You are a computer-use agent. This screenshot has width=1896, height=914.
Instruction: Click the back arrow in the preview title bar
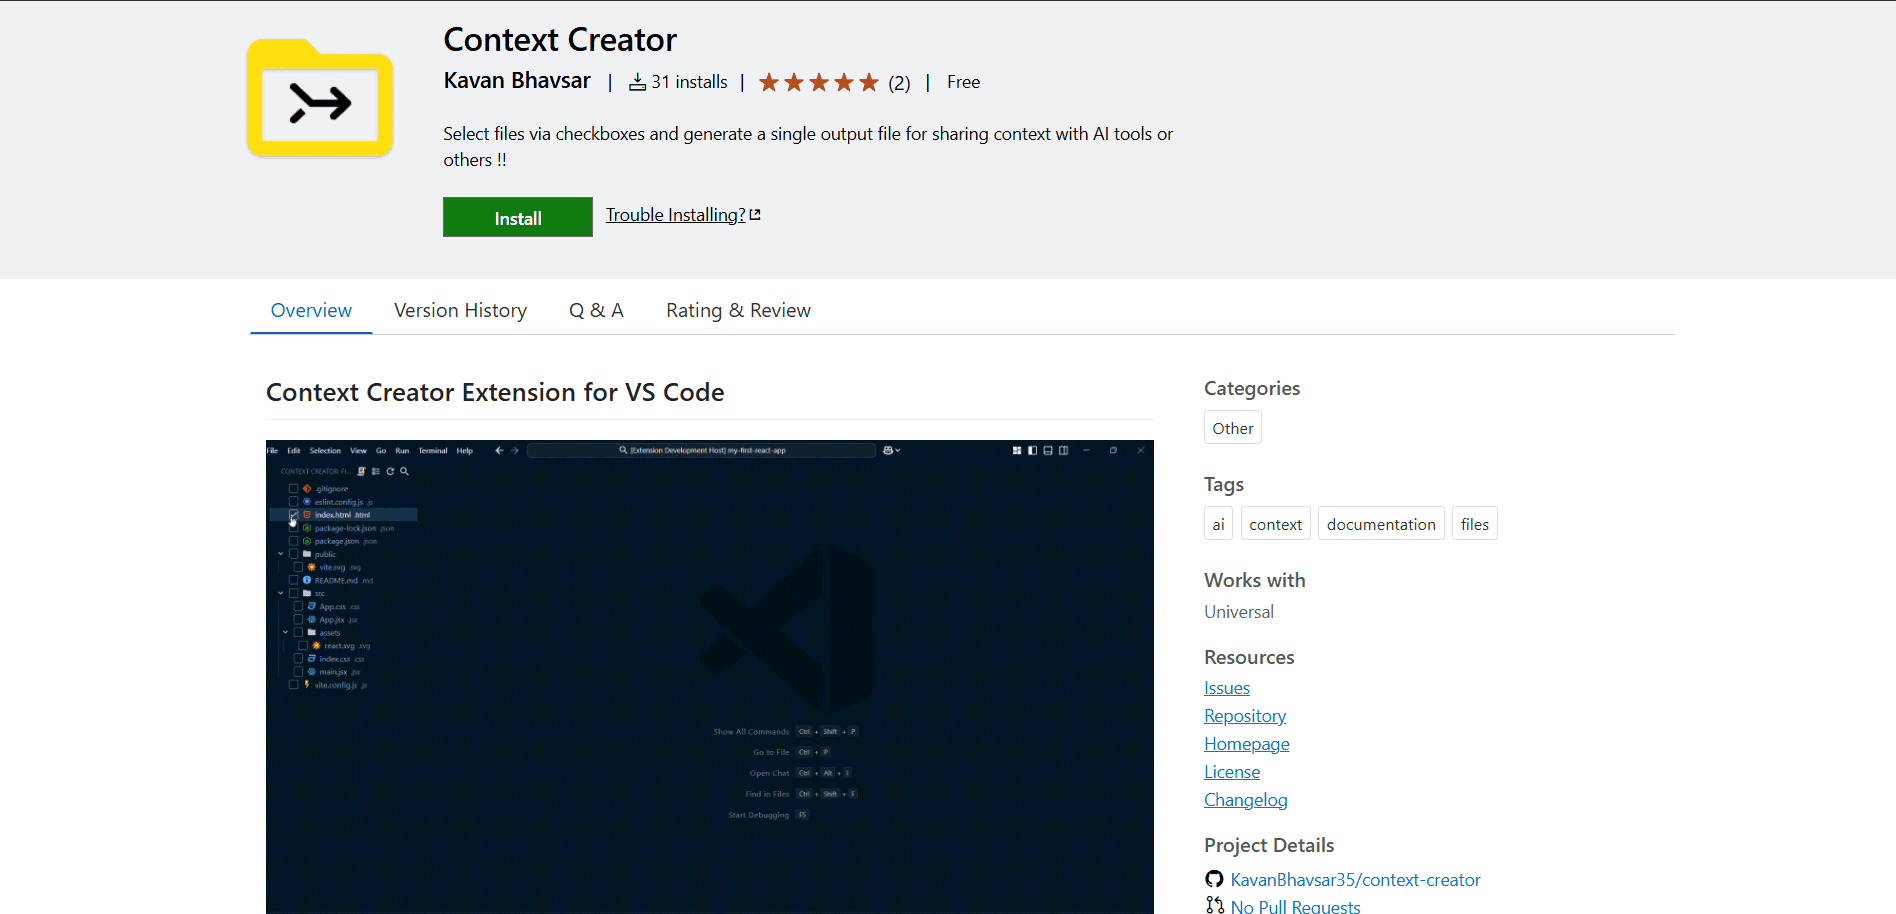499,450
